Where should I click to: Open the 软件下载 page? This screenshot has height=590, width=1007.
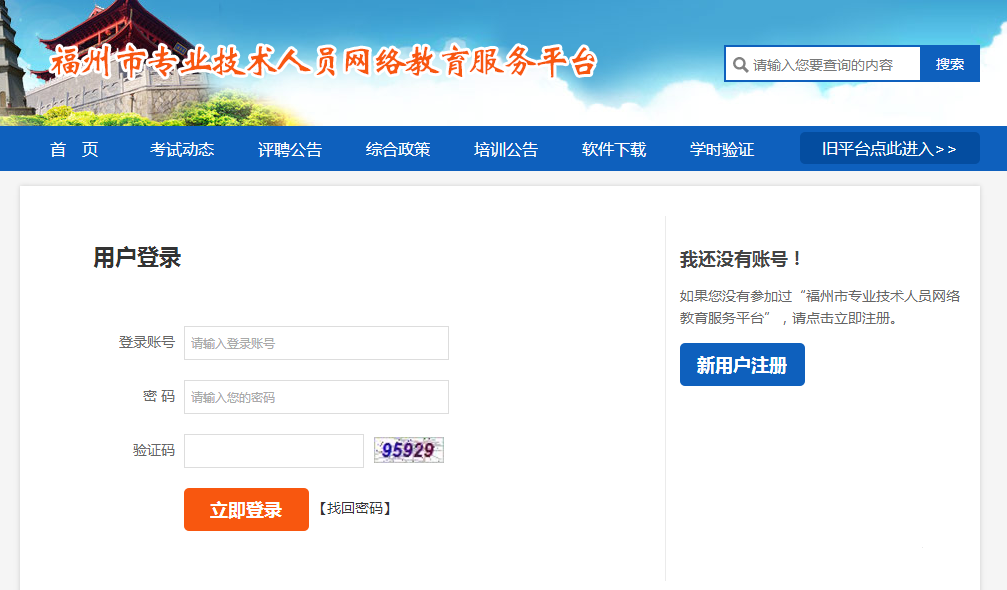pyautogui.click(x=614, y=150)
